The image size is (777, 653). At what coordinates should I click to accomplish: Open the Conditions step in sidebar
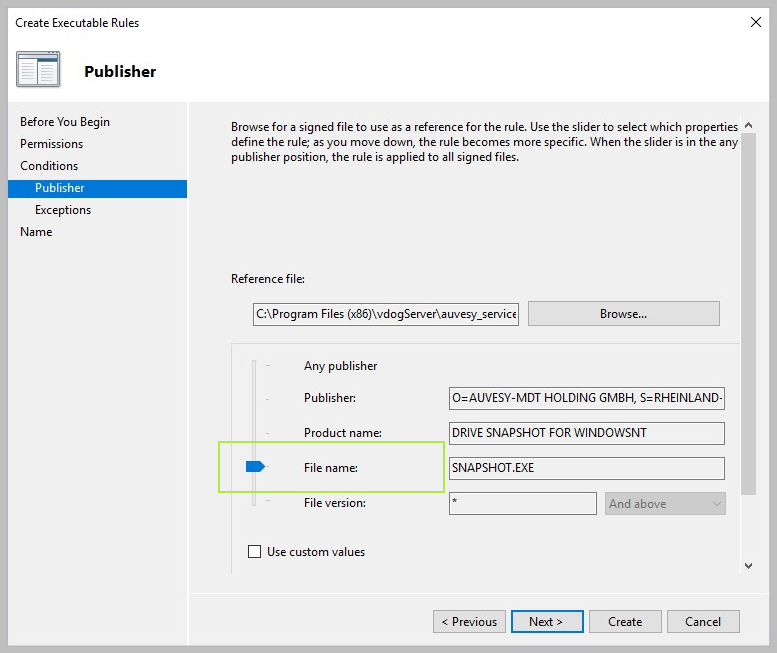(x=49, y=166)
